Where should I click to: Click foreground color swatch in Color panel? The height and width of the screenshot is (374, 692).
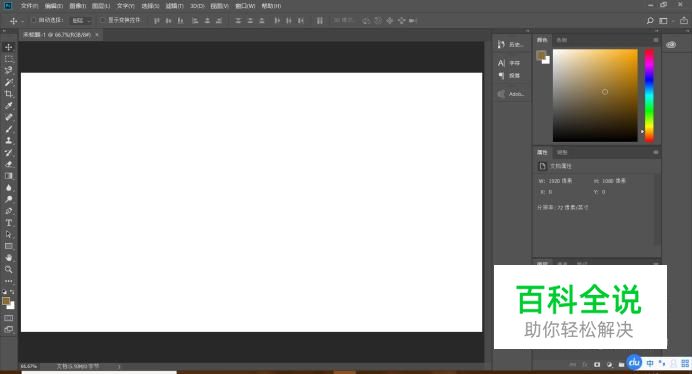point(541,55)
